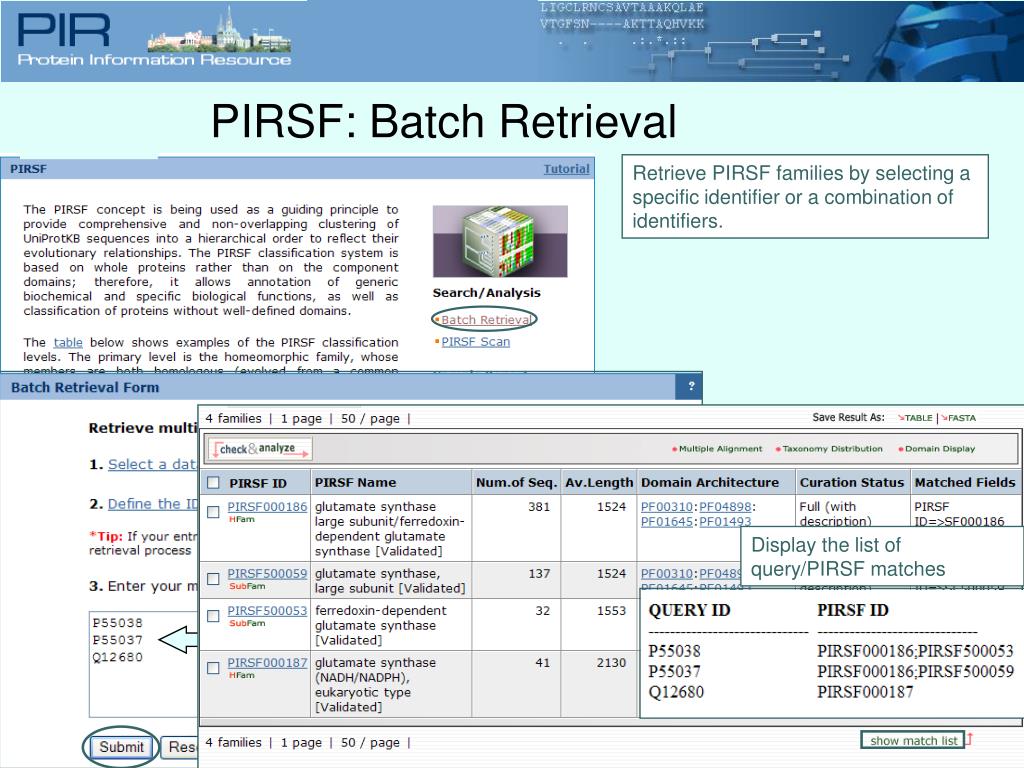Save results as TABLE
Viewport: 1024px width, 768px height.
(916, 418)
